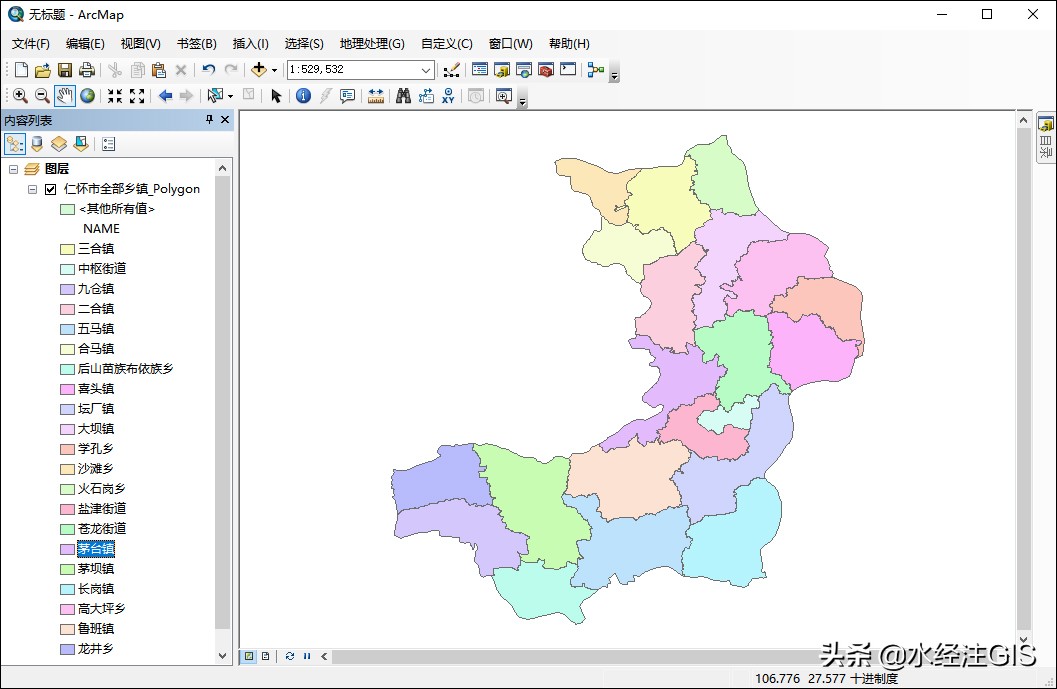Screen dimensions: 1057x689
Task: Select the Pan hand tool
Action: point(65,96)
